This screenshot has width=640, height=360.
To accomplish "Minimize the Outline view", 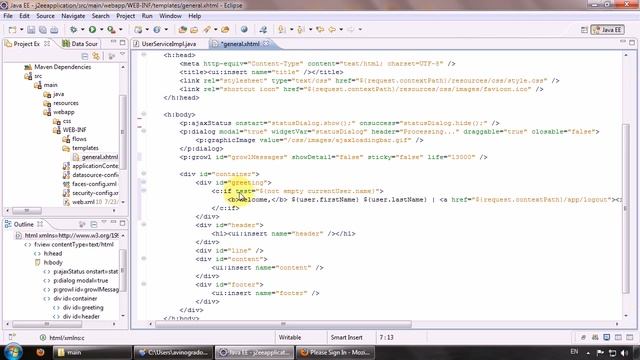I will [x=113, y=223].
